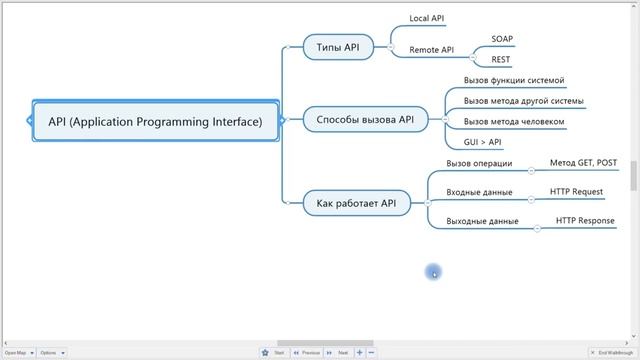Screen dimensions: 640x360
Task: Select Вызов метода человеком subtopic
Action: (514, 122)
